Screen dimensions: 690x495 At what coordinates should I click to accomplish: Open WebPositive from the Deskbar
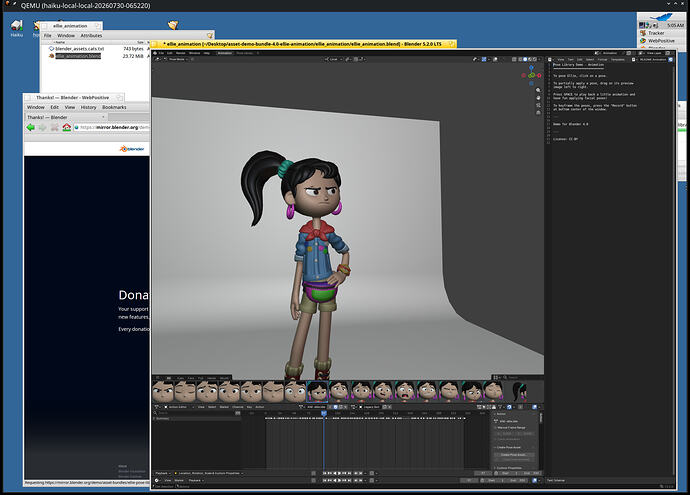[x=661, y=40]
